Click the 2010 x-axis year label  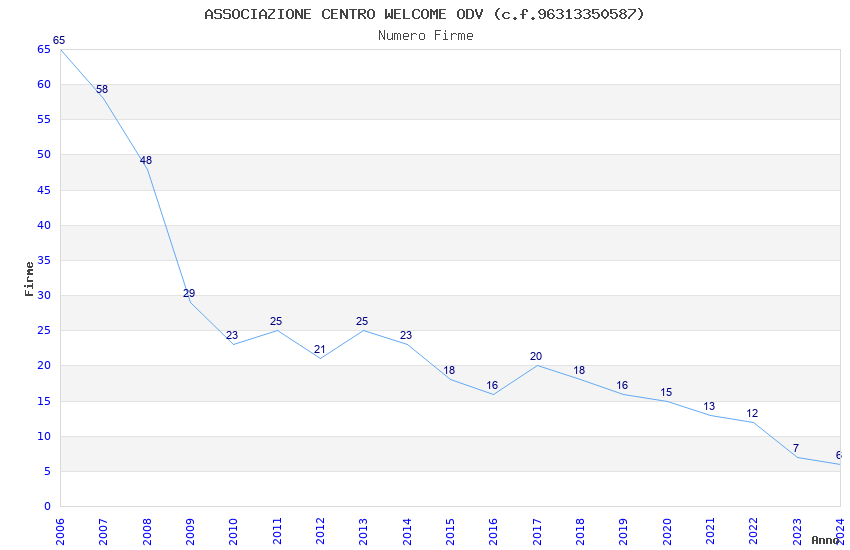point(233,532)
